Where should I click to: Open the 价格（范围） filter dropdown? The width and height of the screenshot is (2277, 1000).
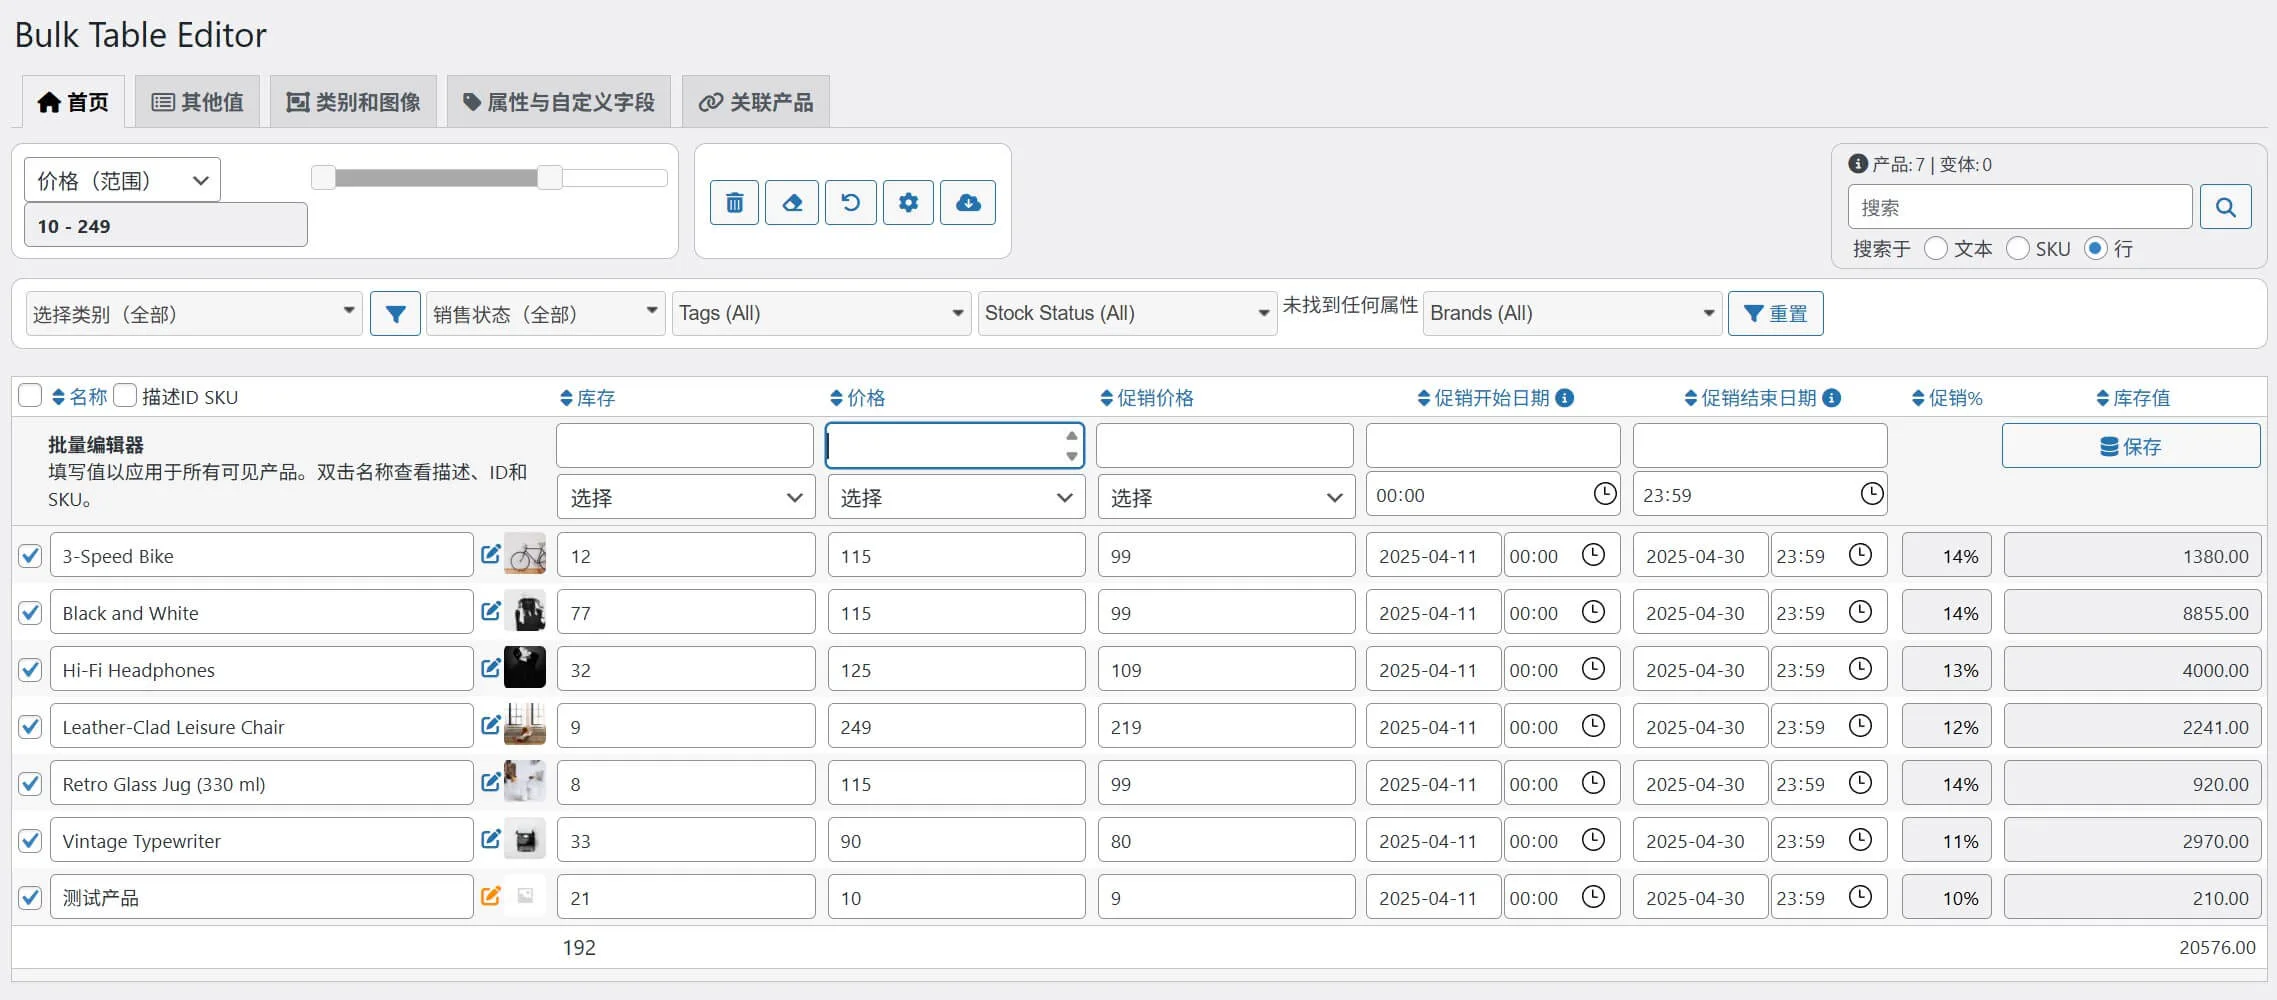tap(122, 181)
